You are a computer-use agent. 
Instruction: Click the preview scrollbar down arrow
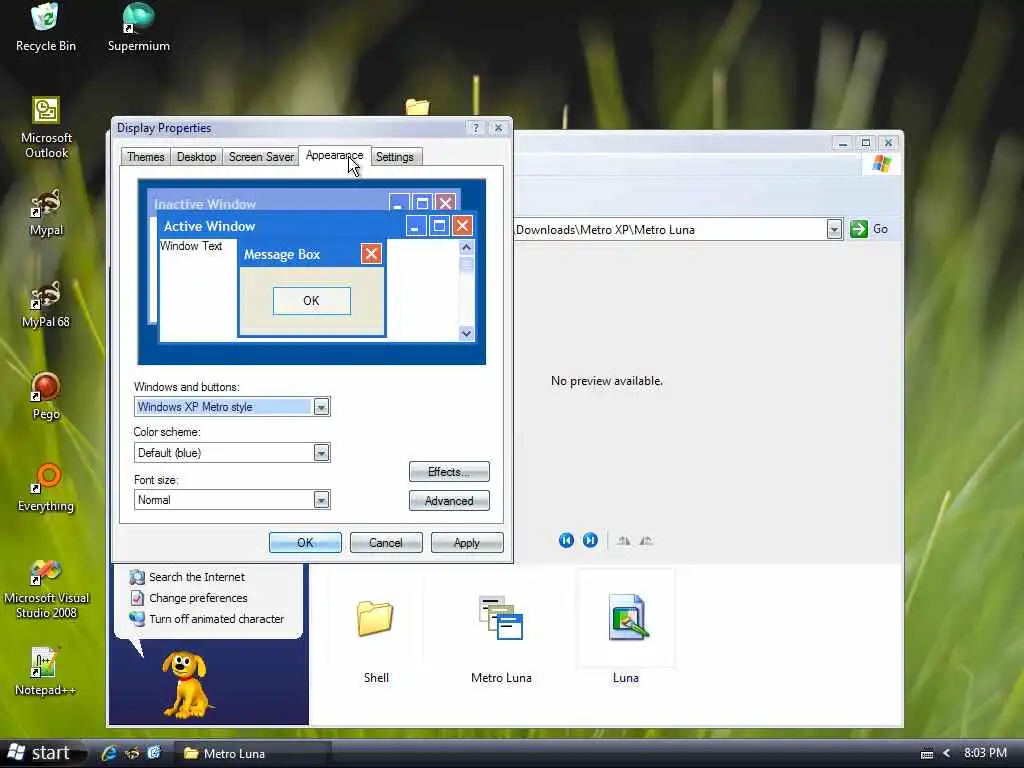[x=466, y=334]
